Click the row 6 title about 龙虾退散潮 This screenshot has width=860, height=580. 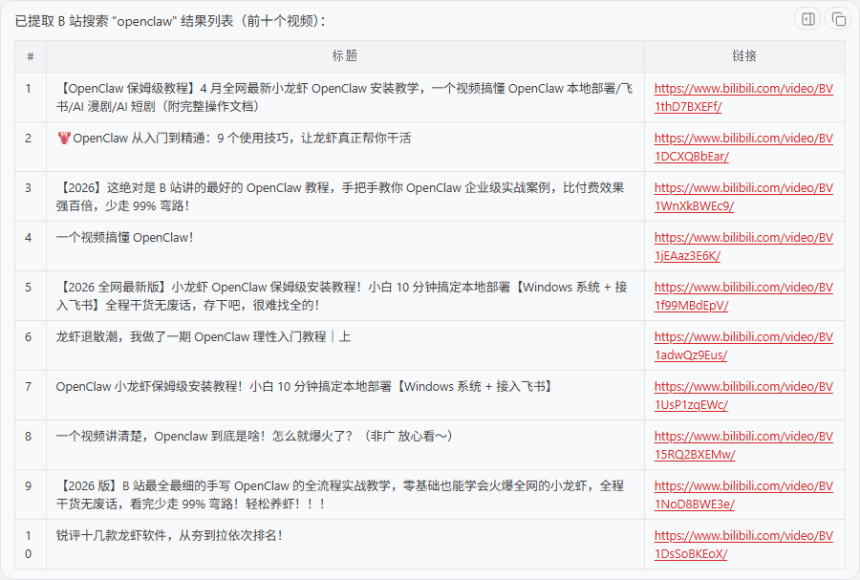point(203,337)
